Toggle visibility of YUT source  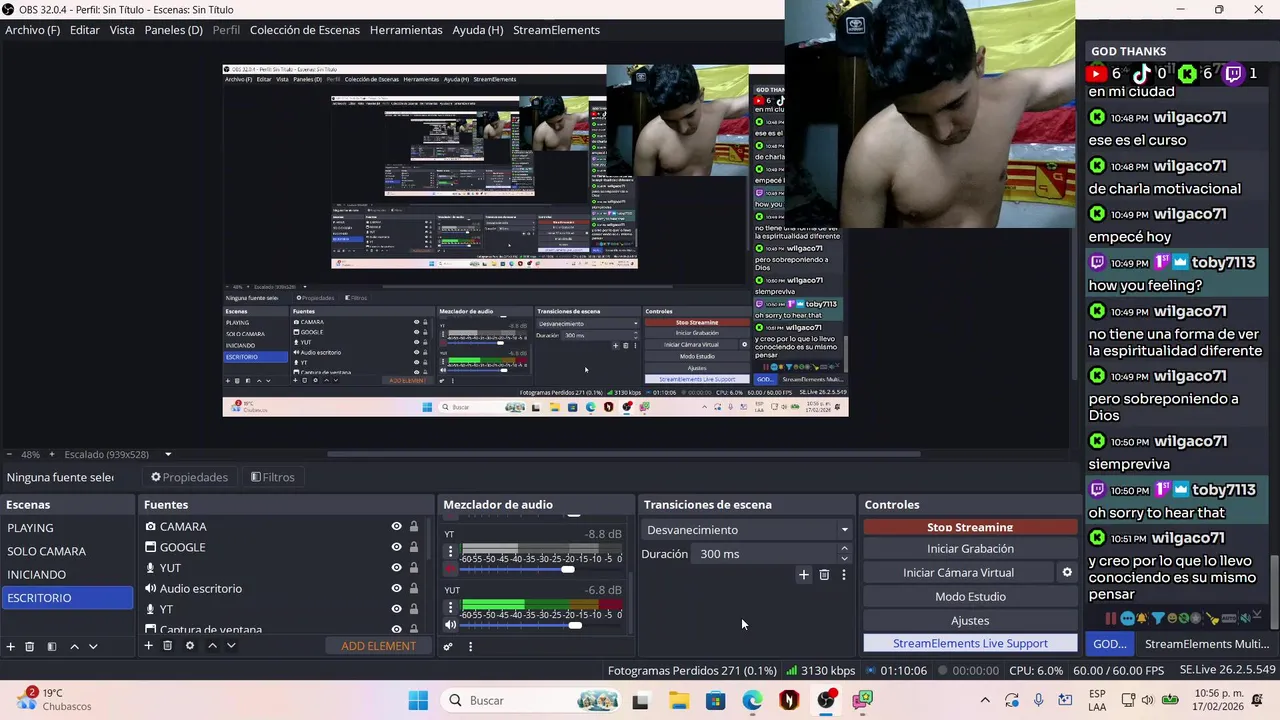click(x=396, y=568)
